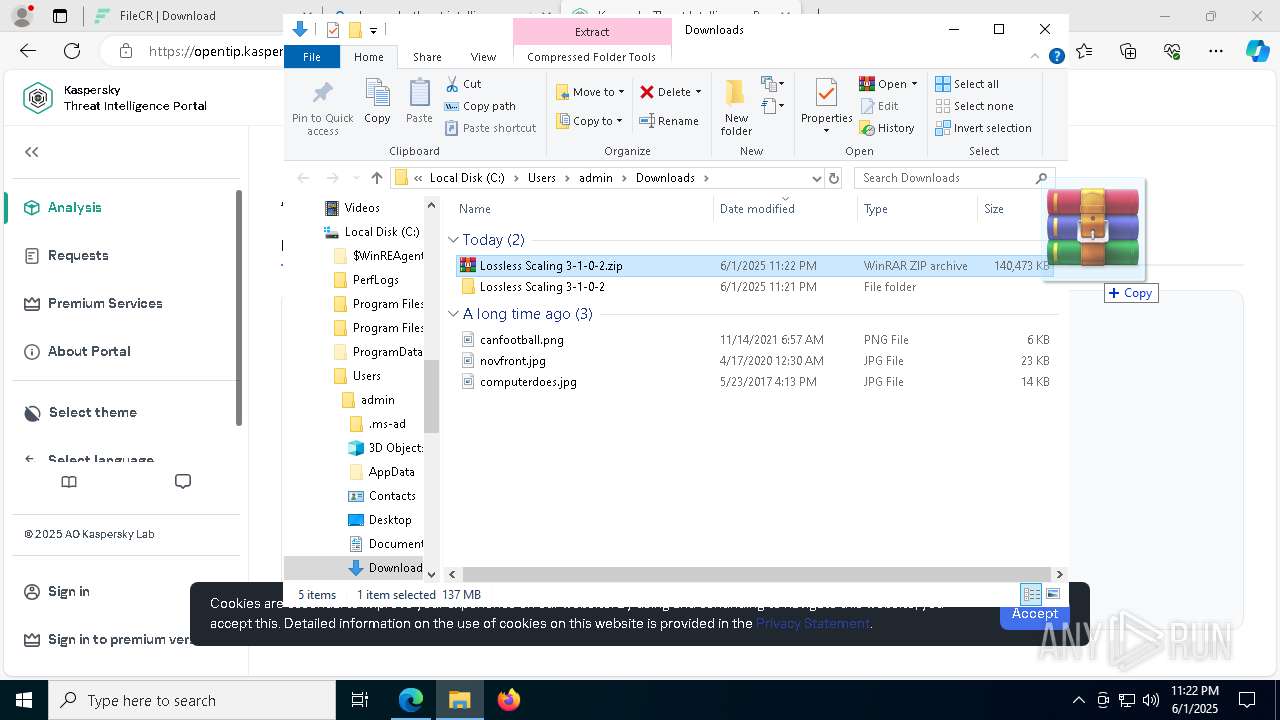This screenshot has width=1280, height=720.
Task: Open the File ribbon tab
Action: pyautogui.click(x=312, y=57)
